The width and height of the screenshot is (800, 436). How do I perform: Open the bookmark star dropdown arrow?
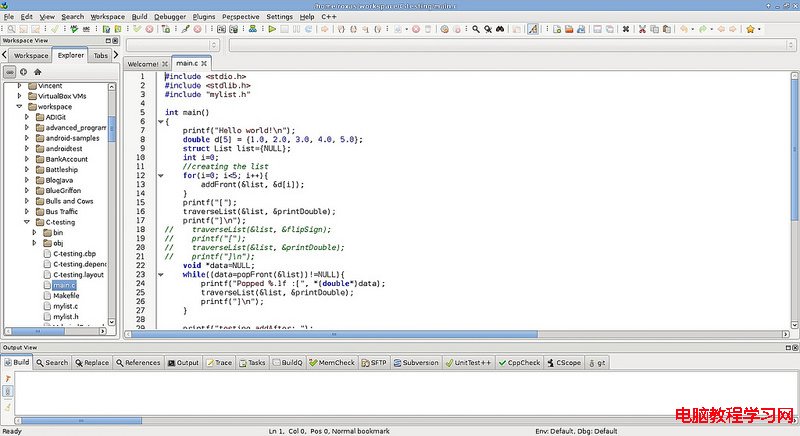tap(759, 29)
